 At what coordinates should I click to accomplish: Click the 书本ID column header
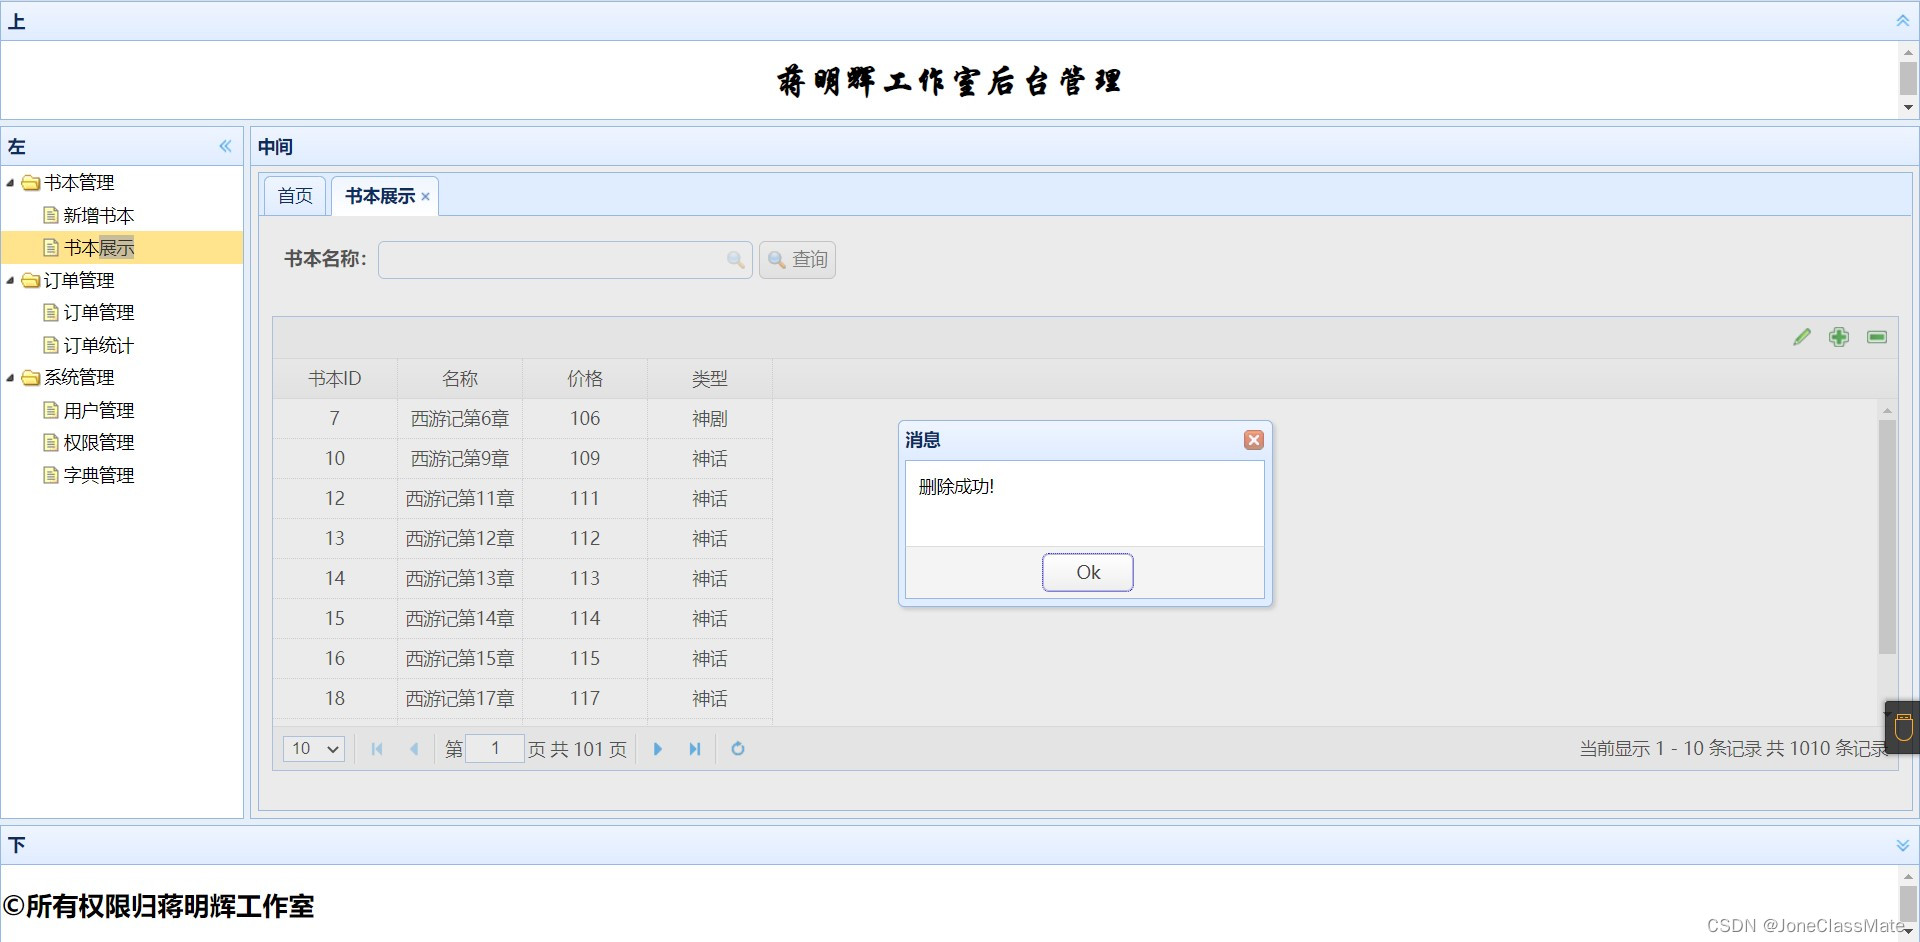[x=335, y=379]
